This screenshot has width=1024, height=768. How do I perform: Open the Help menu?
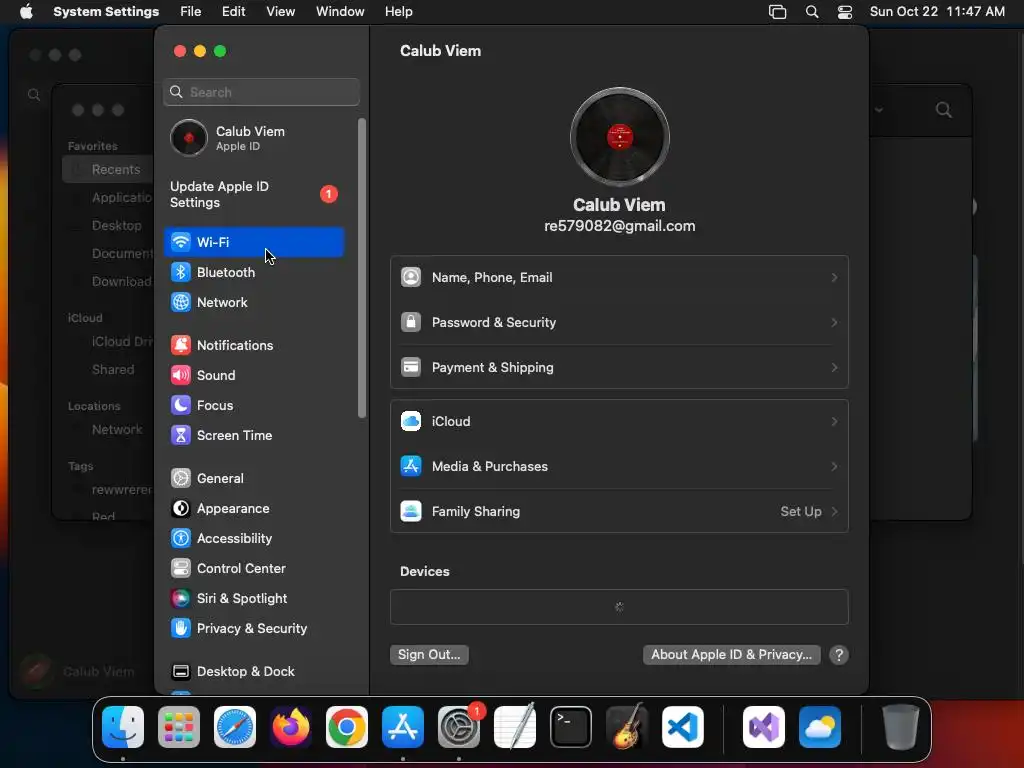(398, 11)
